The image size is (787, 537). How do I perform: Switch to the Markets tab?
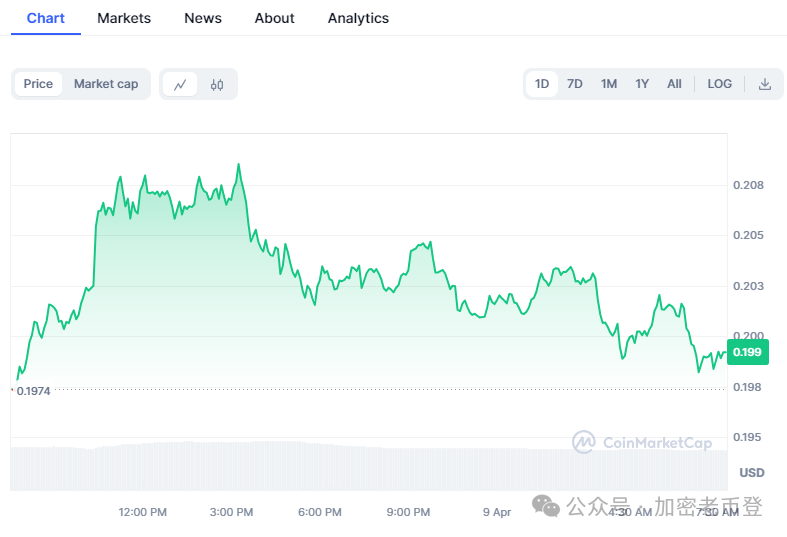tap(124, 18)
